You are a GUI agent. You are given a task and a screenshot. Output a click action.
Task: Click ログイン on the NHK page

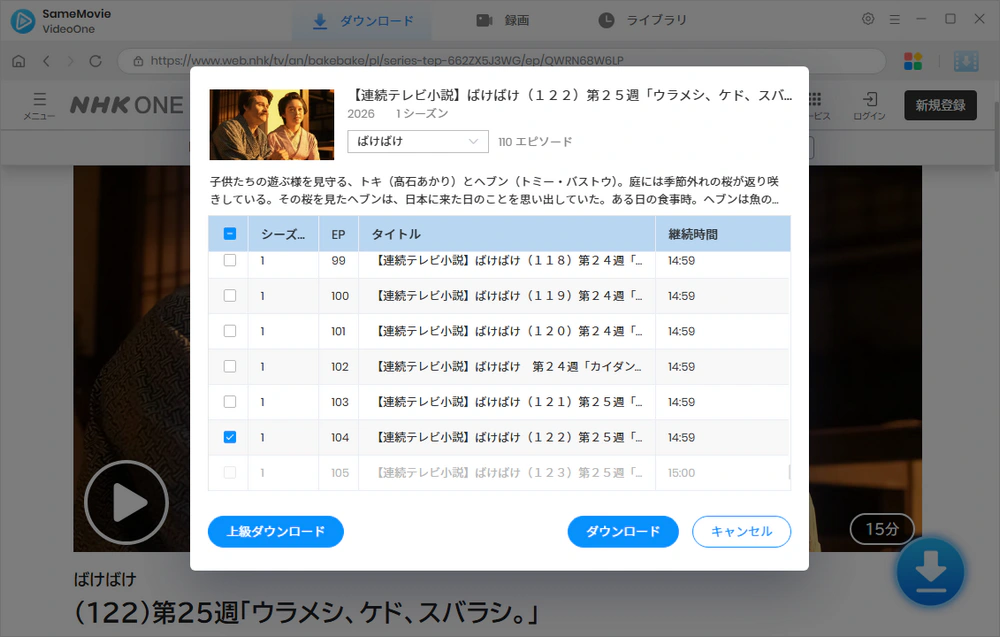tap(869, 105)
